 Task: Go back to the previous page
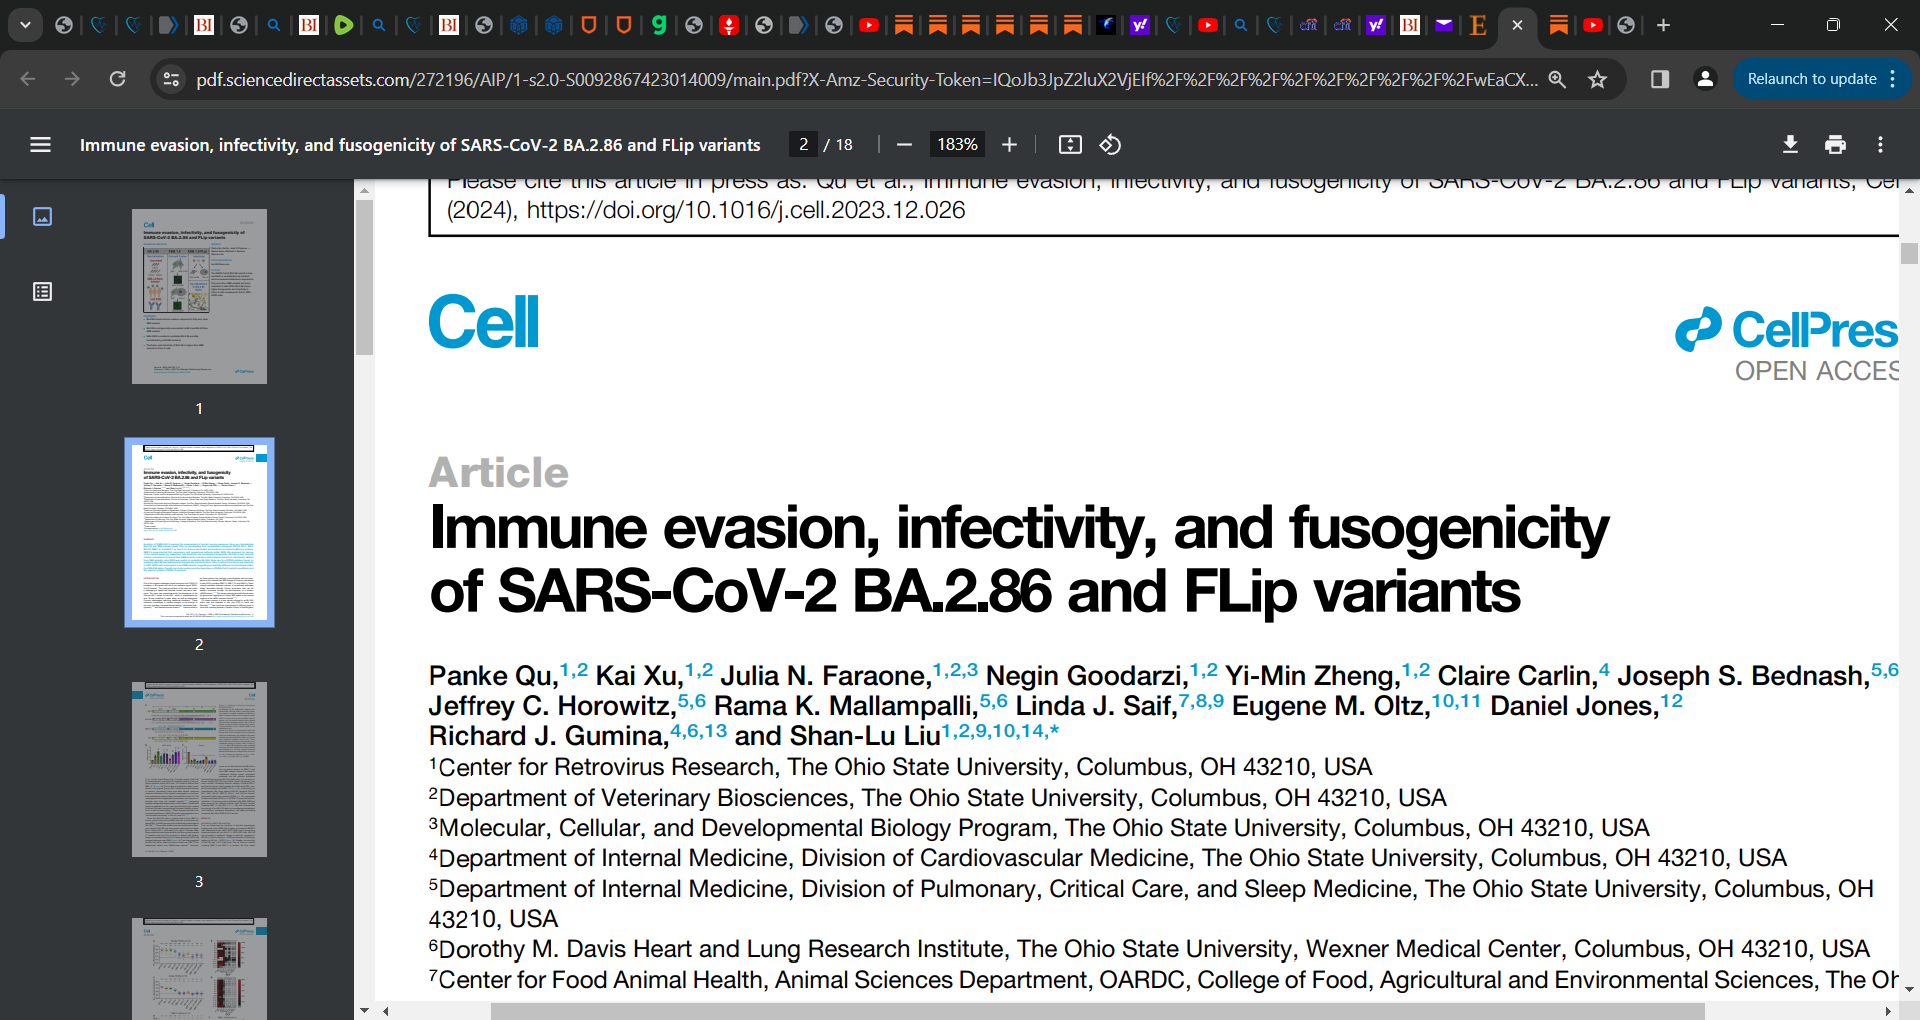pos(28,79)
